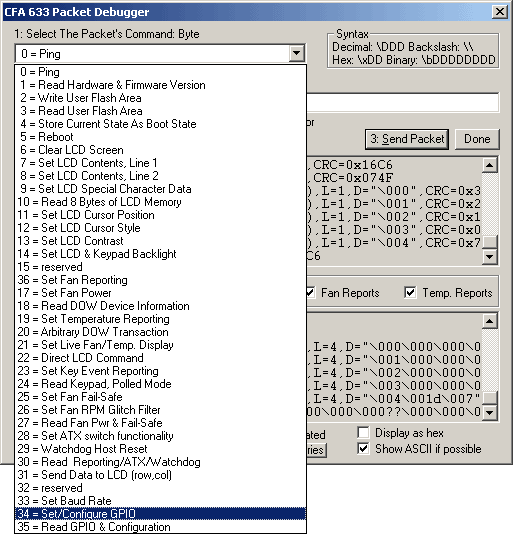The image size is (513, 534).
Task: Choose '19 = Set Temperature Reporting'
Action: tap(160, 319)
